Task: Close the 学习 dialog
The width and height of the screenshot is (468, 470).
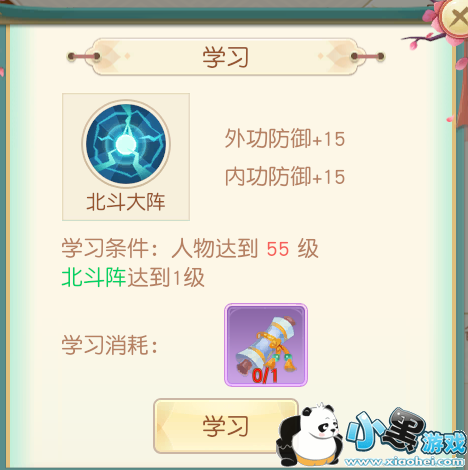Action: [x=457, y=17]
